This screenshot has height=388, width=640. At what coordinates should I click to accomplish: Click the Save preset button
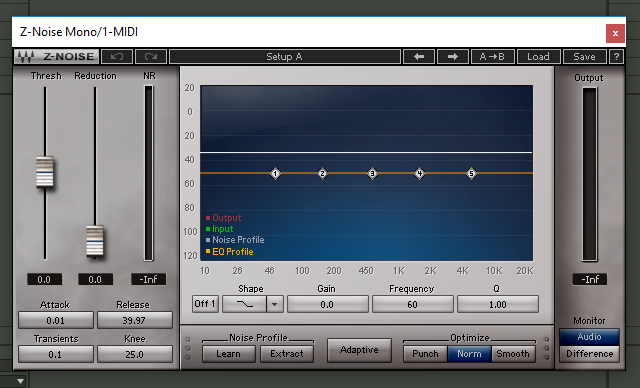584,57
